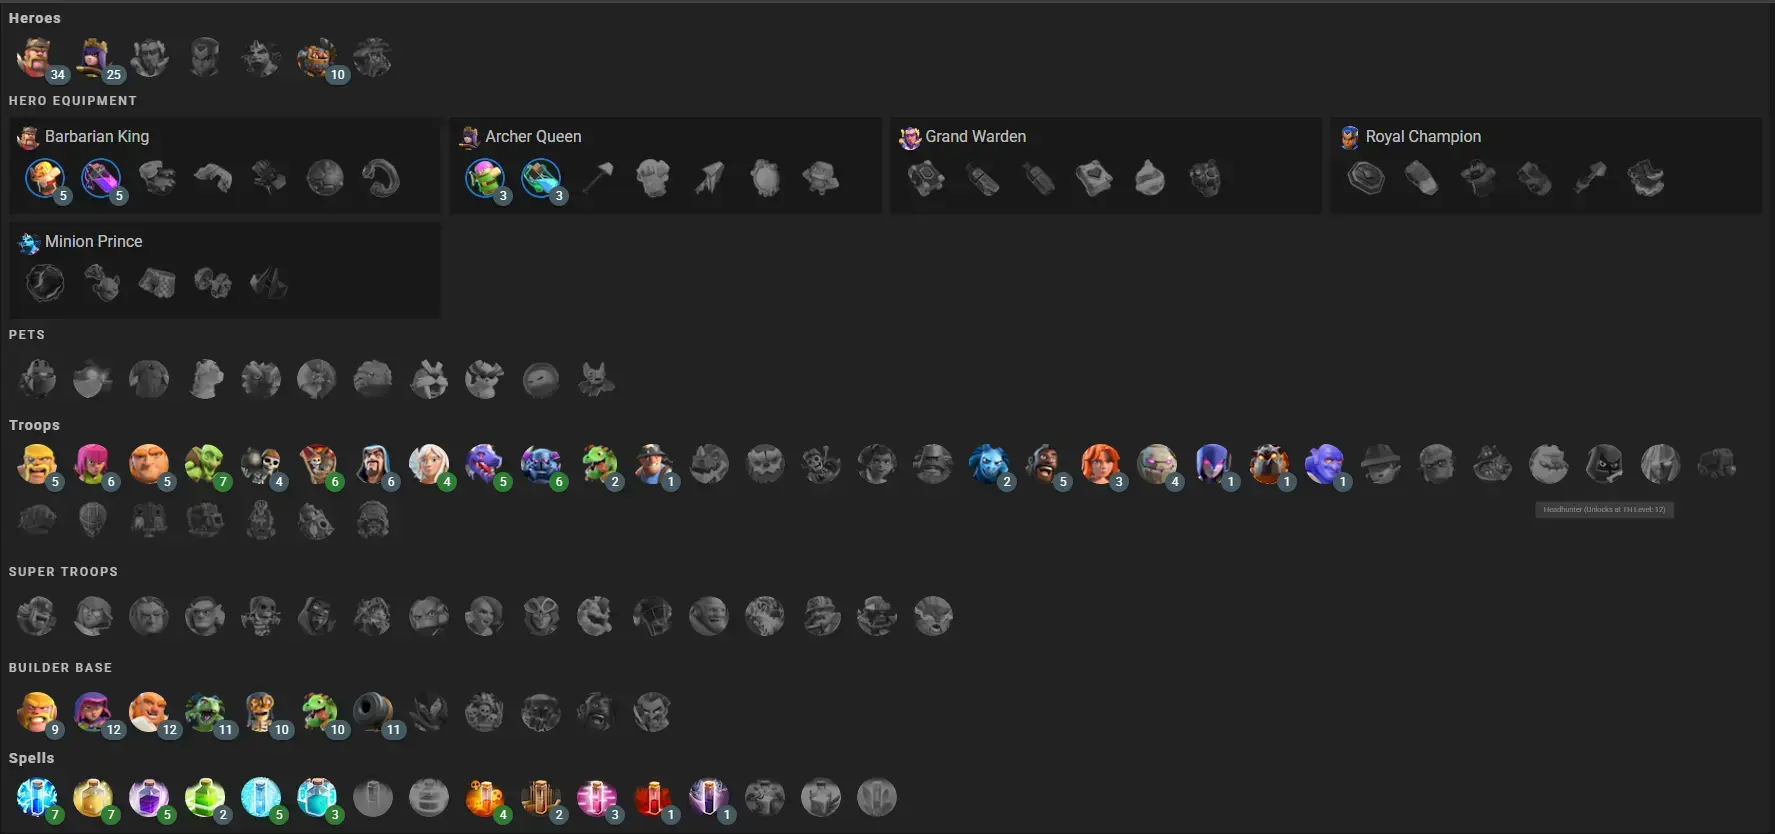
Task: Select the Cannon Cart builder troop level 11
Action: coord(372,712)
